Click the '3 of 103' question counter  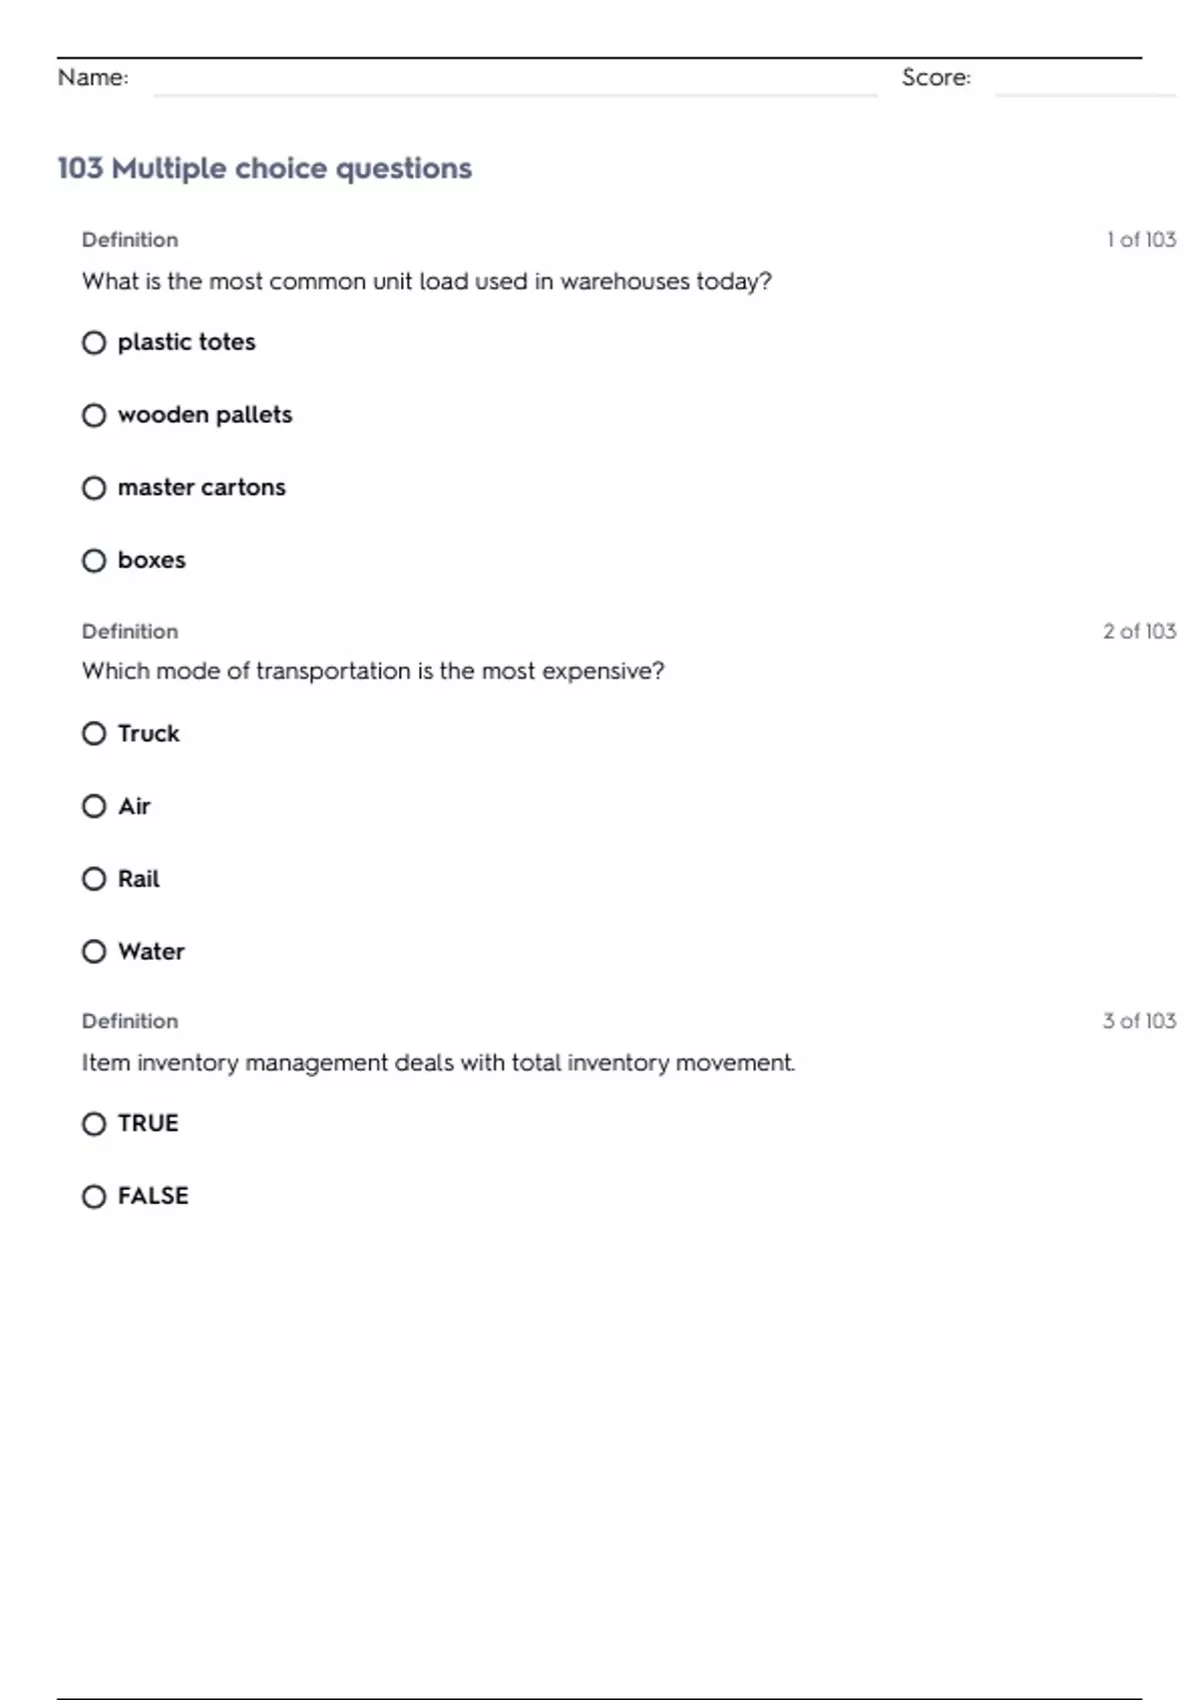click(x=1139, y=1021)
